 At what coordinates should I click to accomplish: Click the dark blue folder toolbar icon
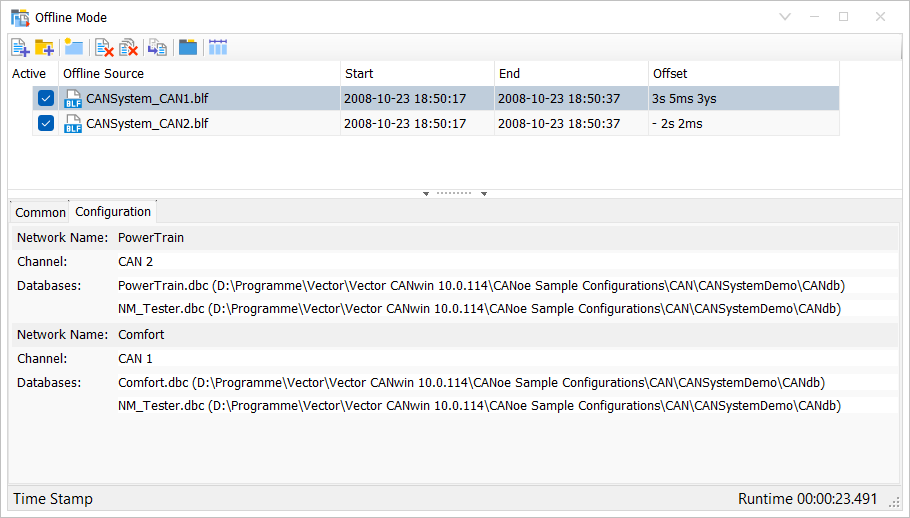click(x=187, y=47)
